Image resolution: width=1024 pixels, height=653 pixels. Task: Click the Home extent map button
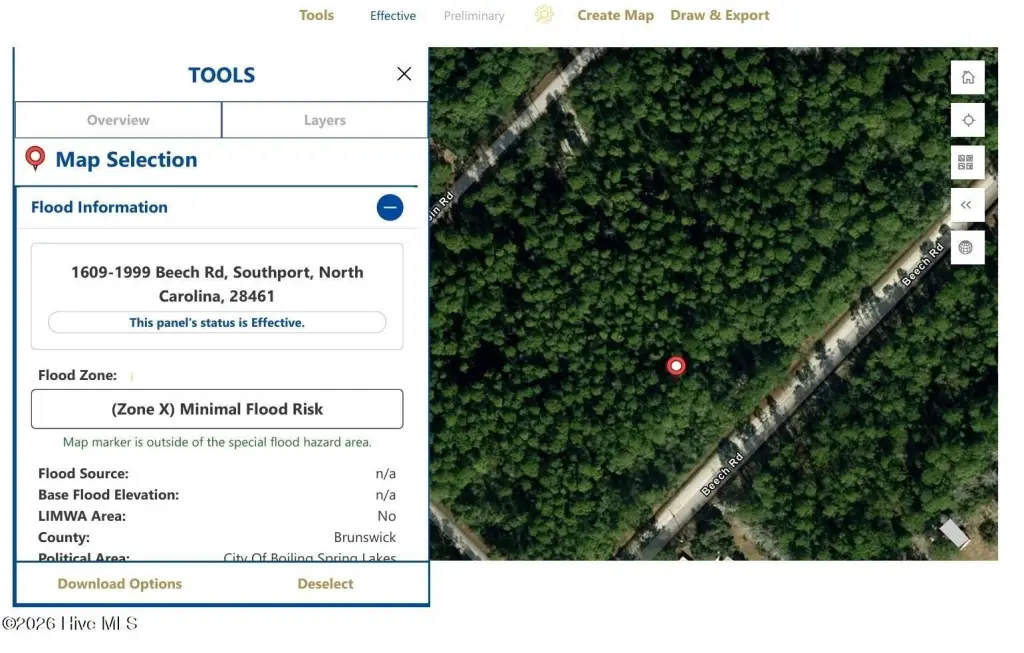coord(967,78)
